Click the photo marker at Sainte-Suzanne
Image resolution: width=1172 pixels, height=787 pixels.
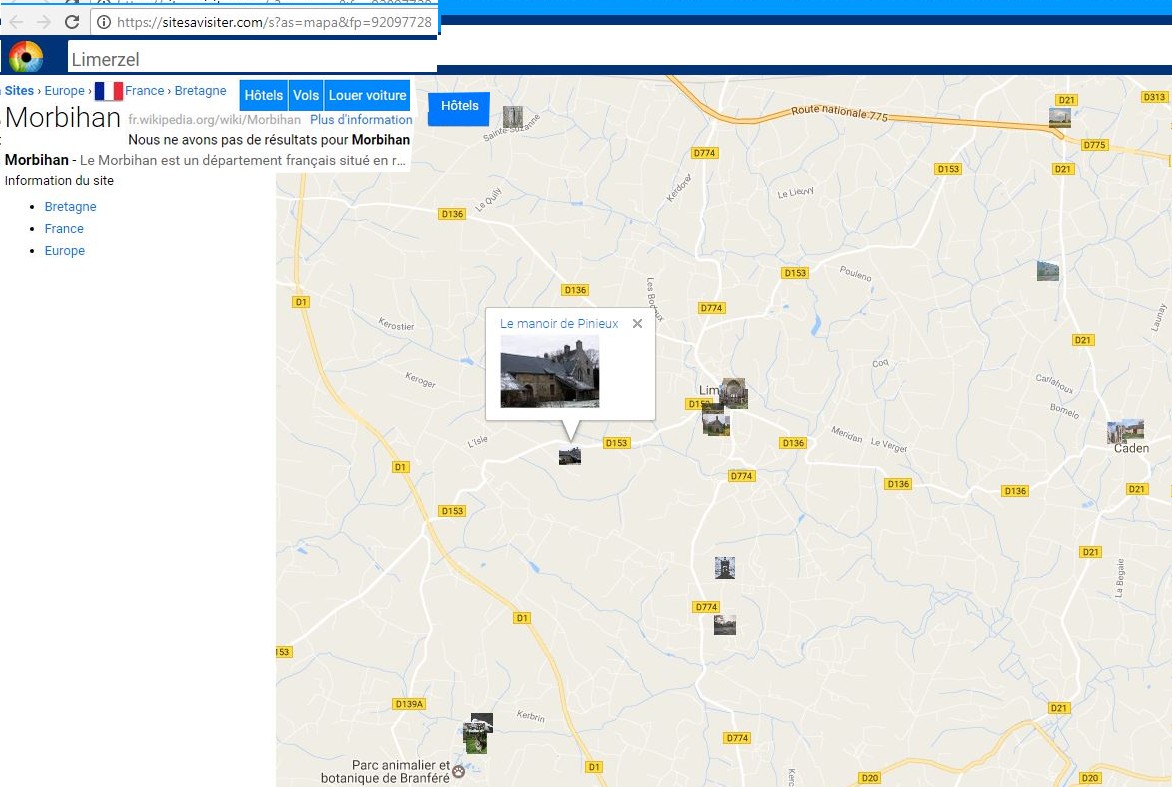pyautogui.click(x=513, y=117)
